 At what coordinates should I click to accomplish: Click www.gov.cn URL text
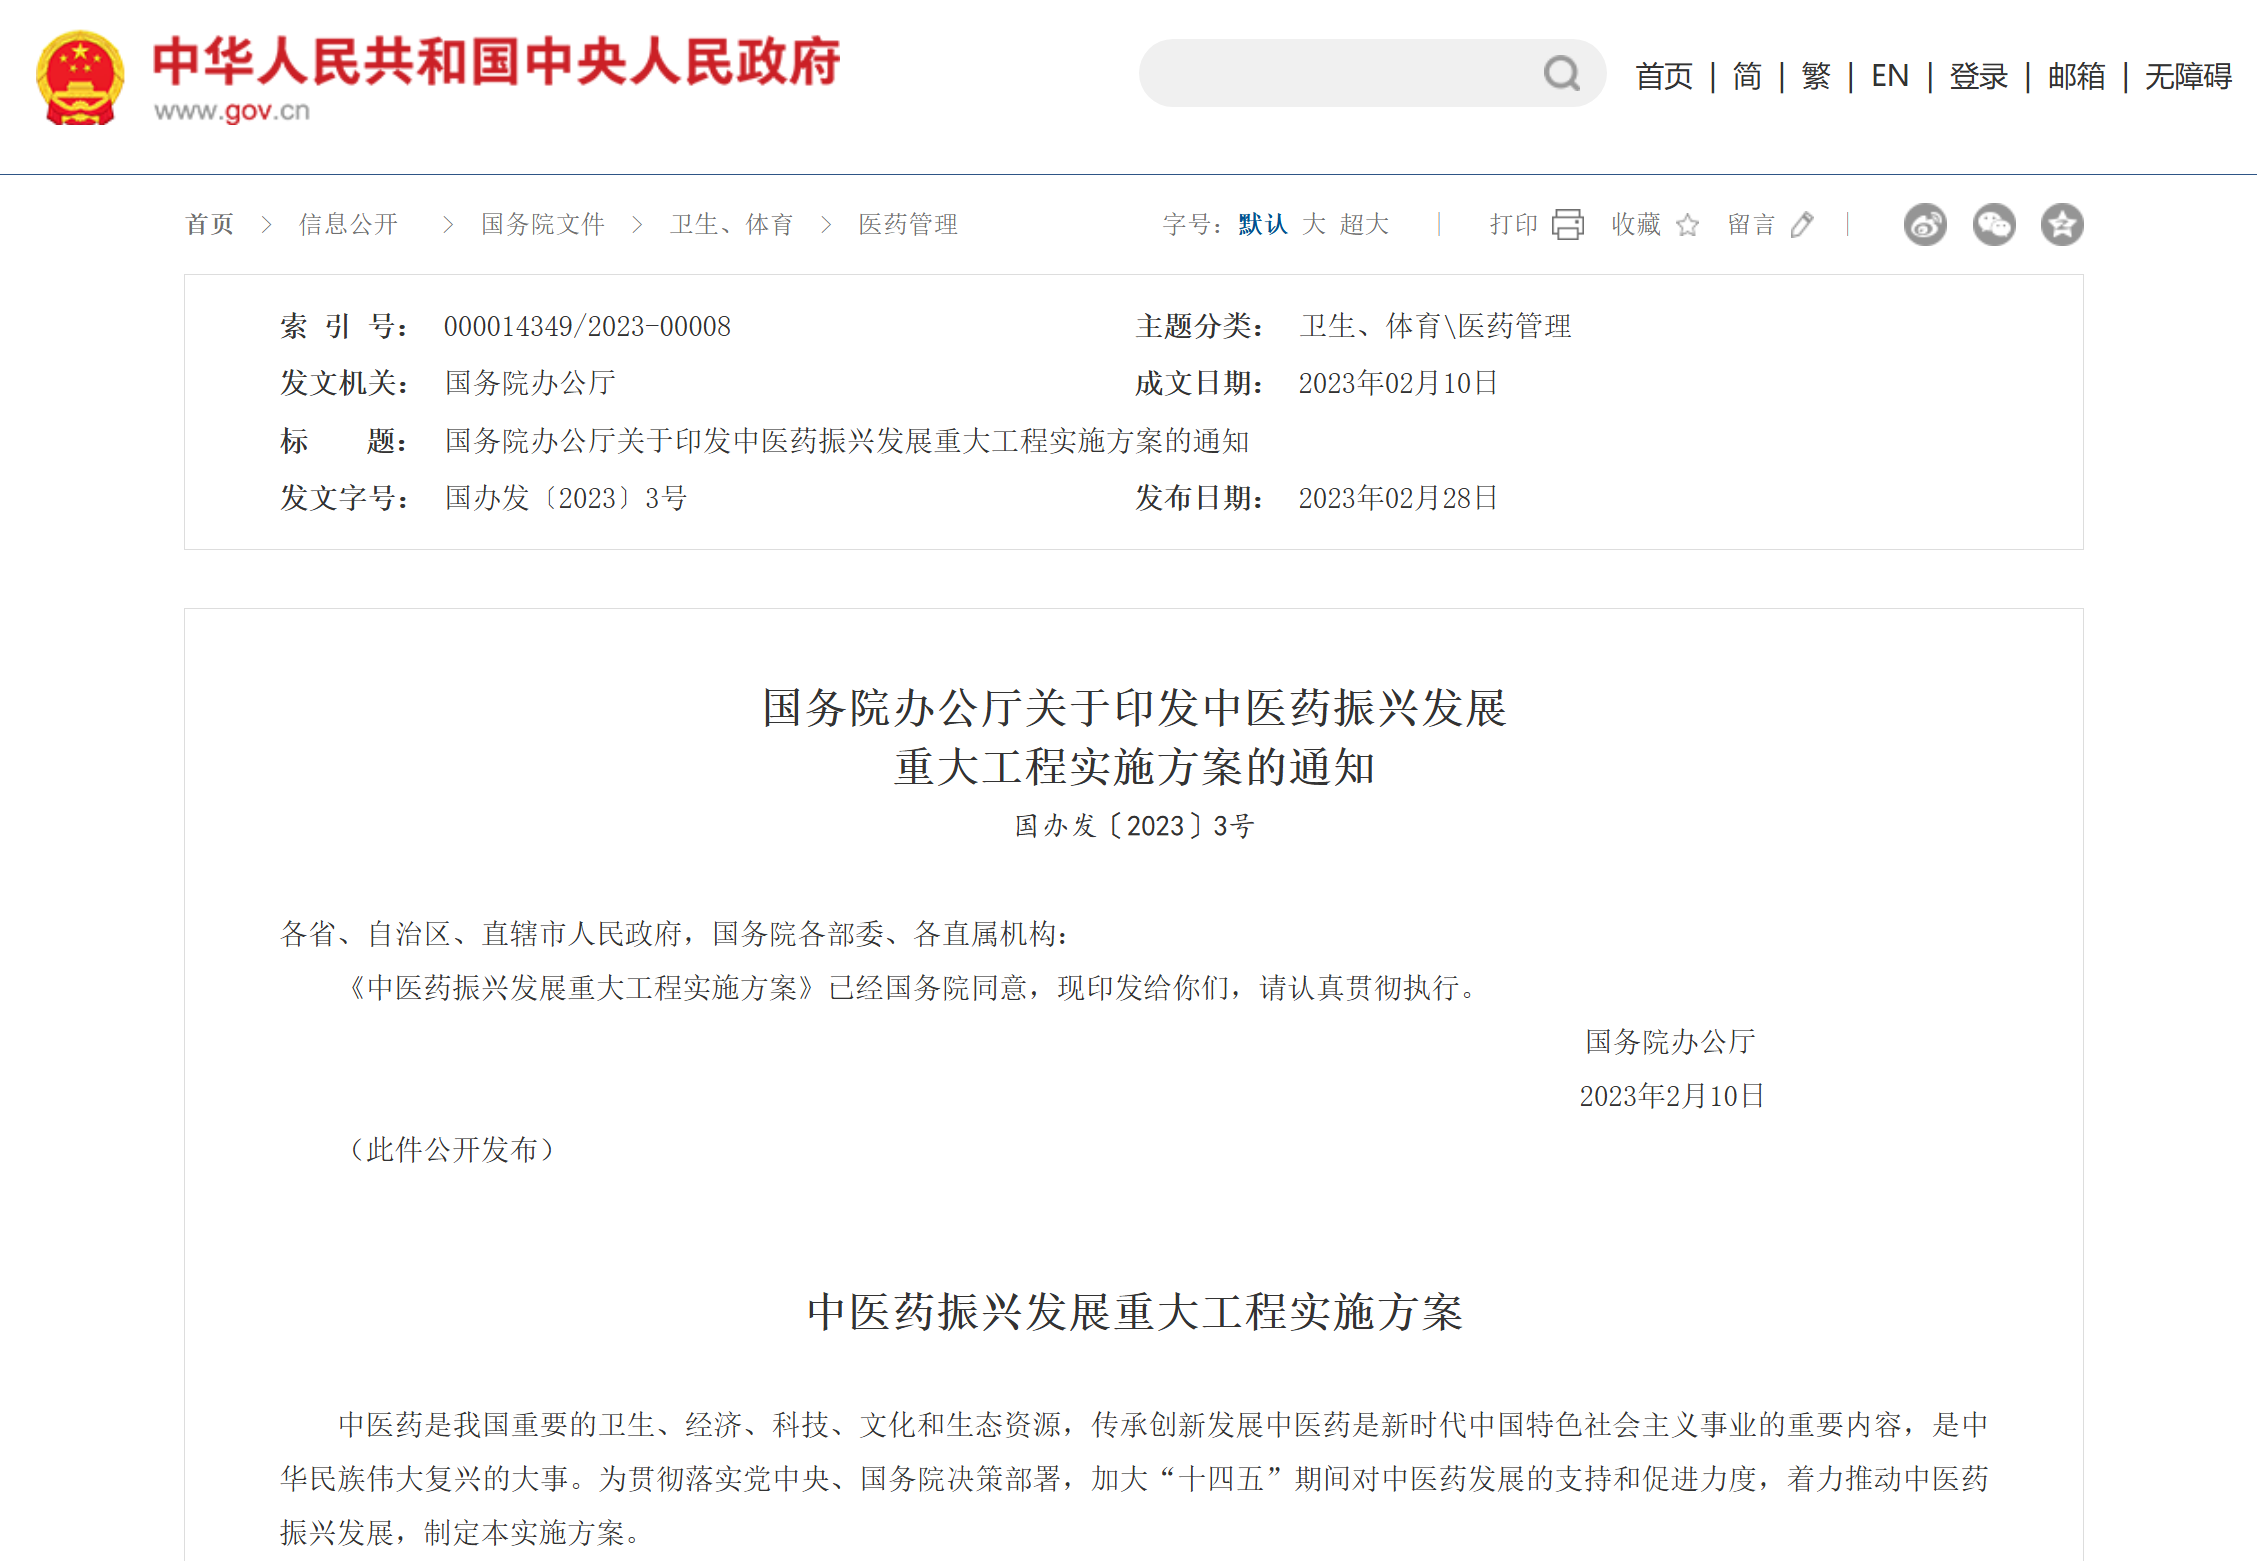coord(232,111)
